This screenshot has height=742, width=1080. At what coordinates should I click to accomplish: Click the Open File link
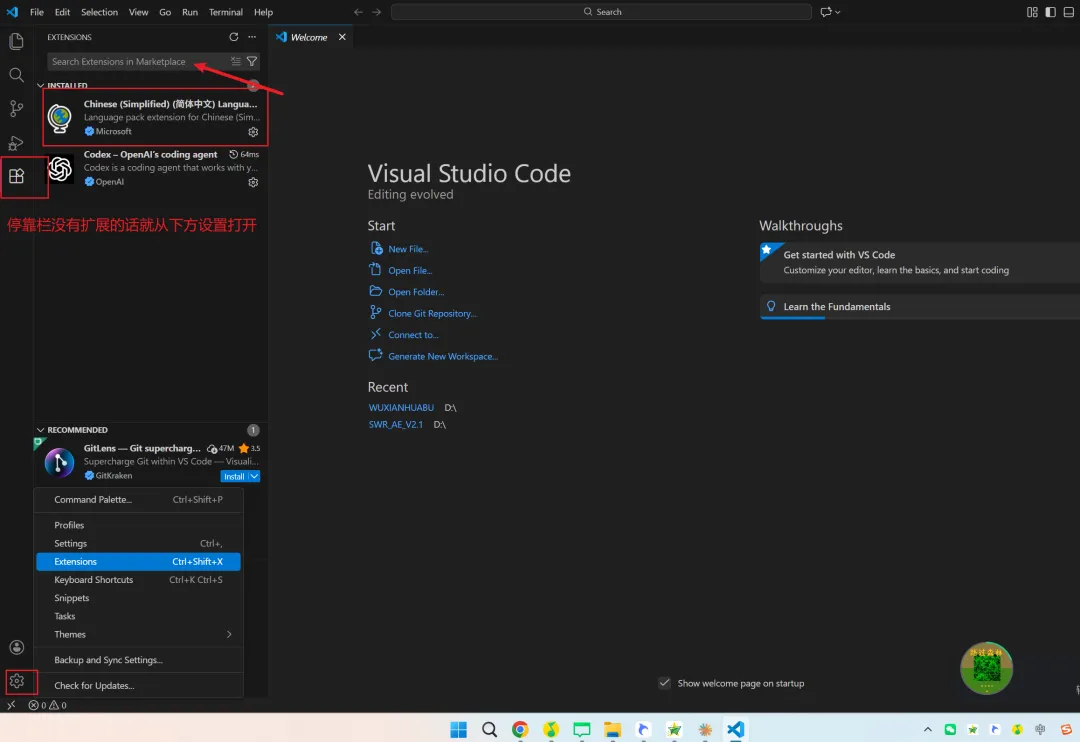410,270
